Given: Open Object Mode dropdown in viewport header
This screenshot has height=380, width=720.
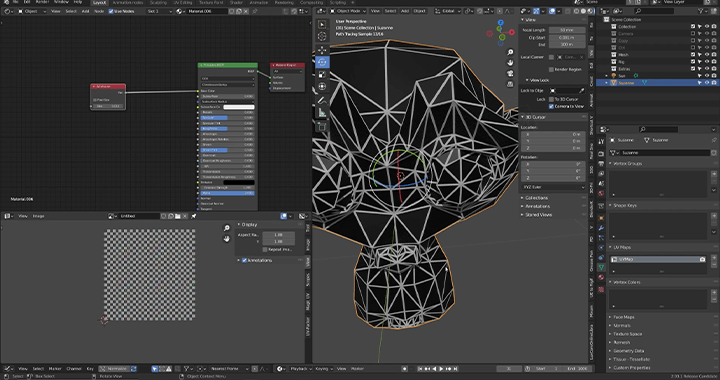Looking at the screenshot, I should point(348,11).
